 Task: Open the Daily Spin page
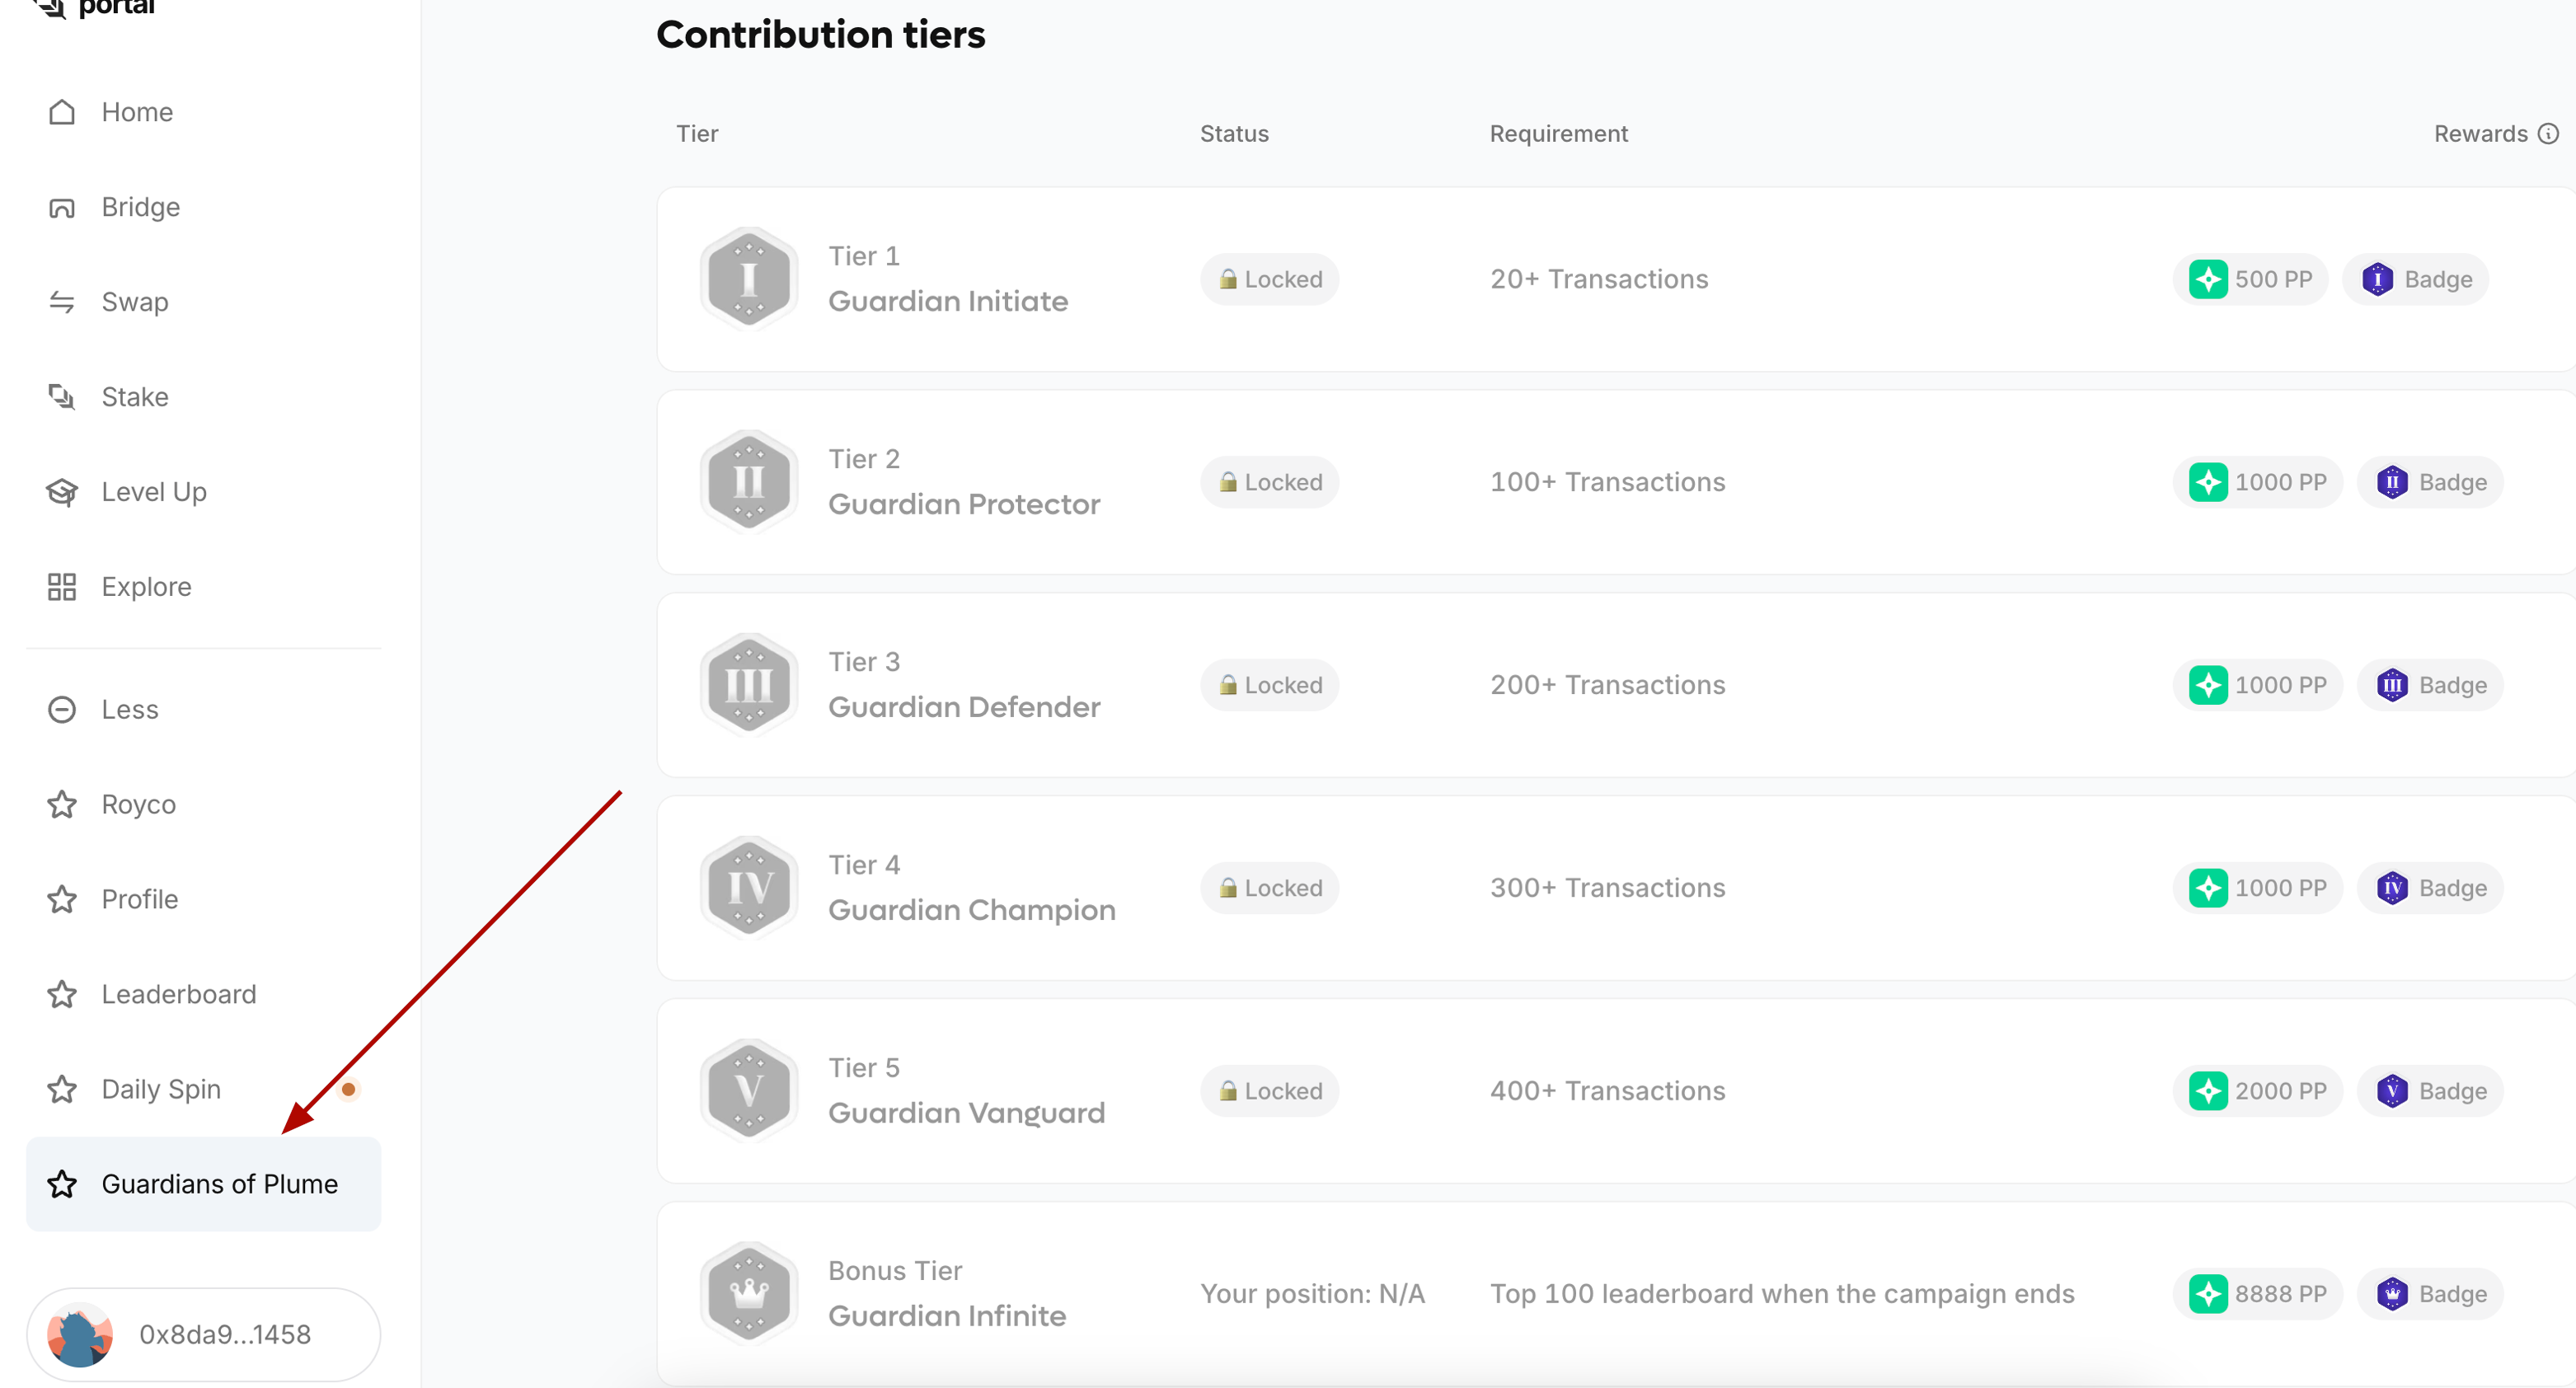(160, 1090)
